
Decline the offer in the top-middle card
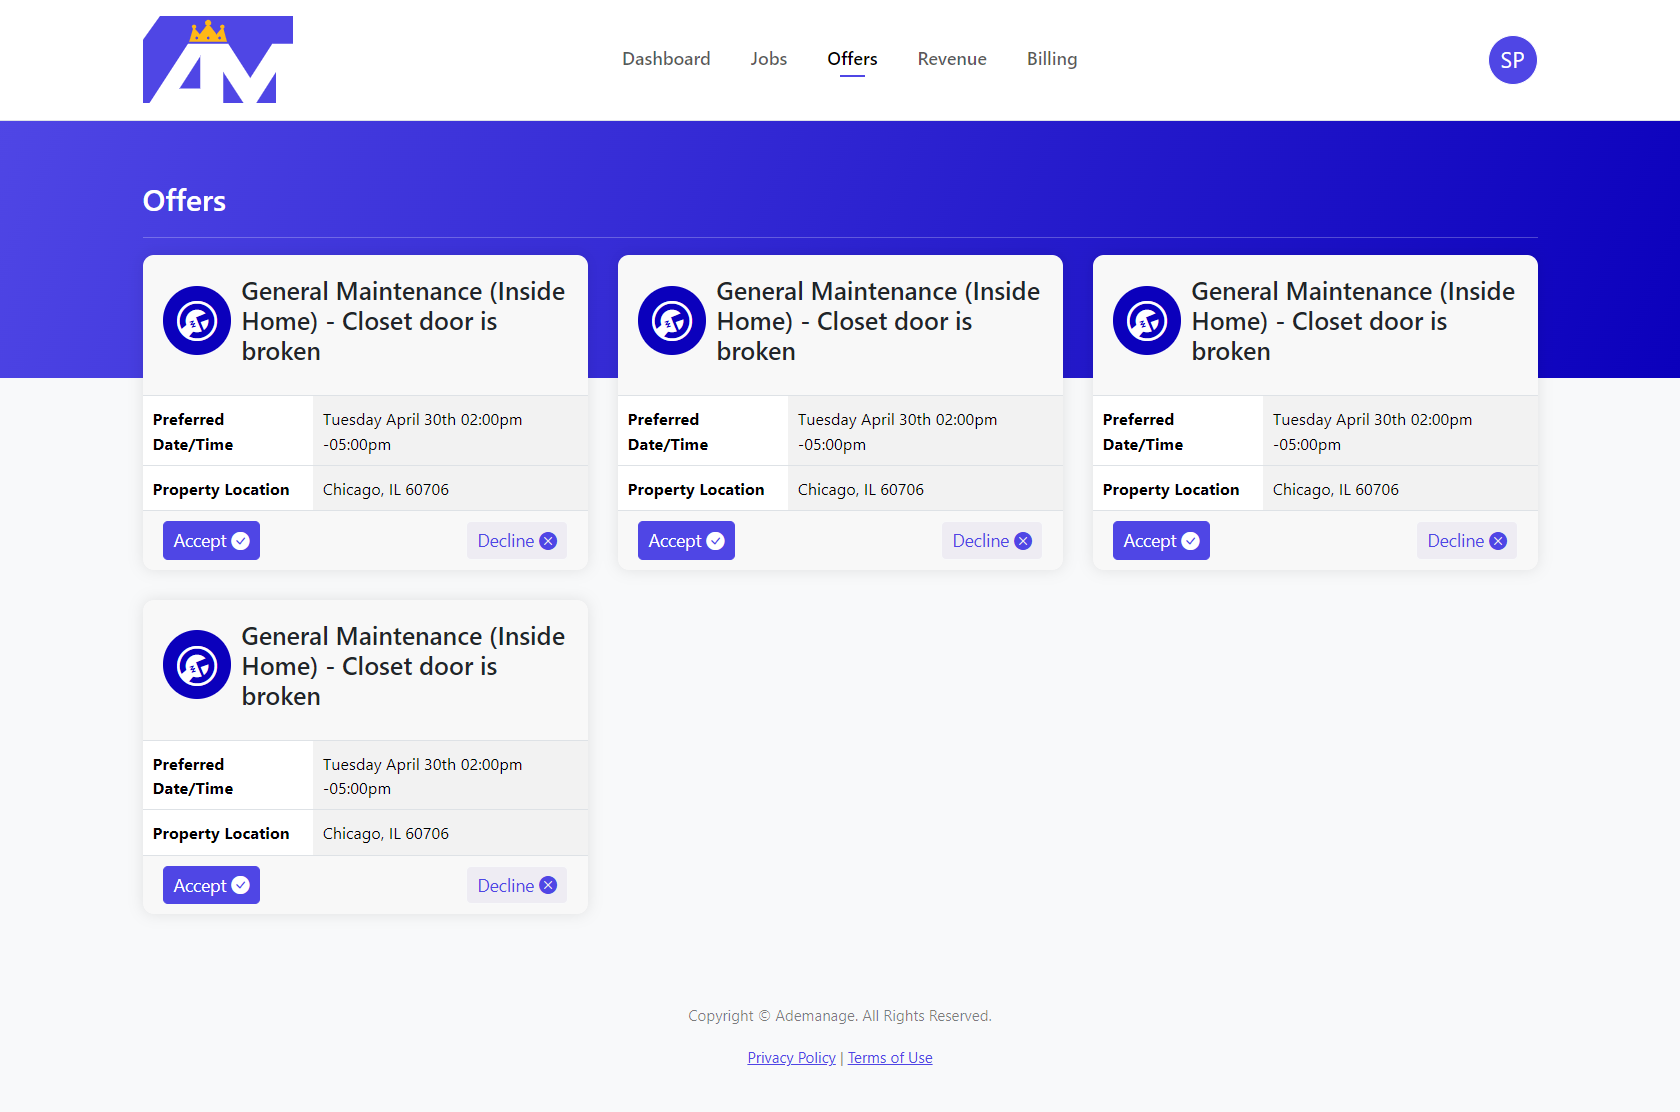(991, 541)
